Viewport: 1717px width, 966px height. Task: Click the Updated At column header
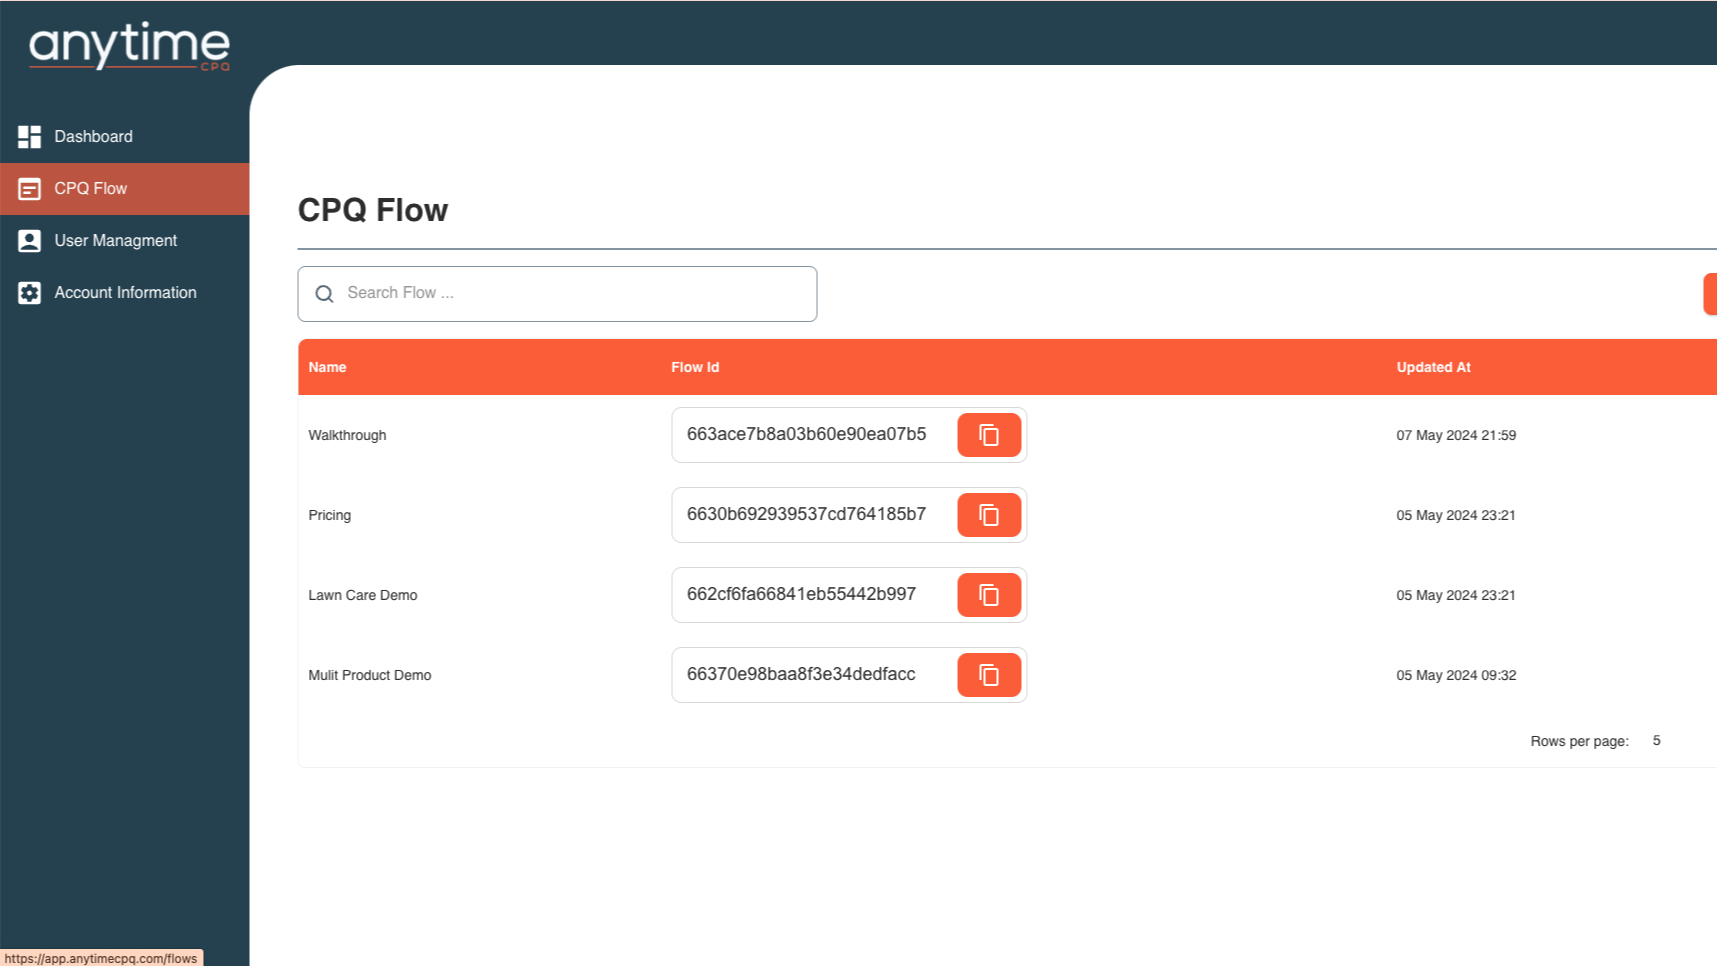(x=1433, y=367)
